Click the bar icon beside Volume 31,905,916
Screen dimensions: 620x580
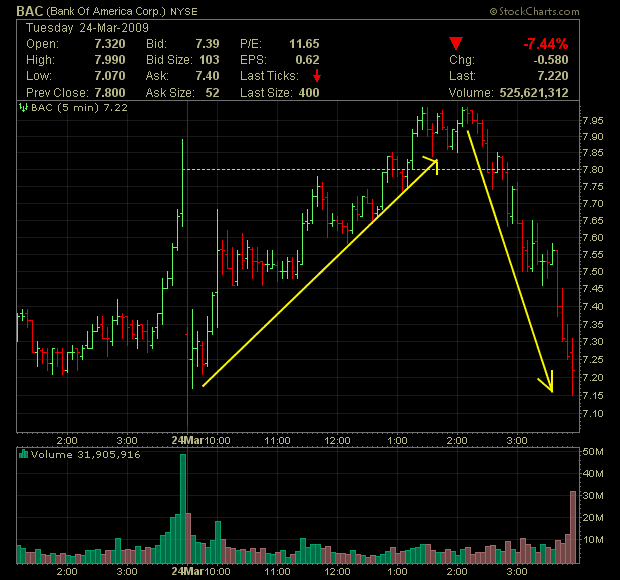(23, 454)
